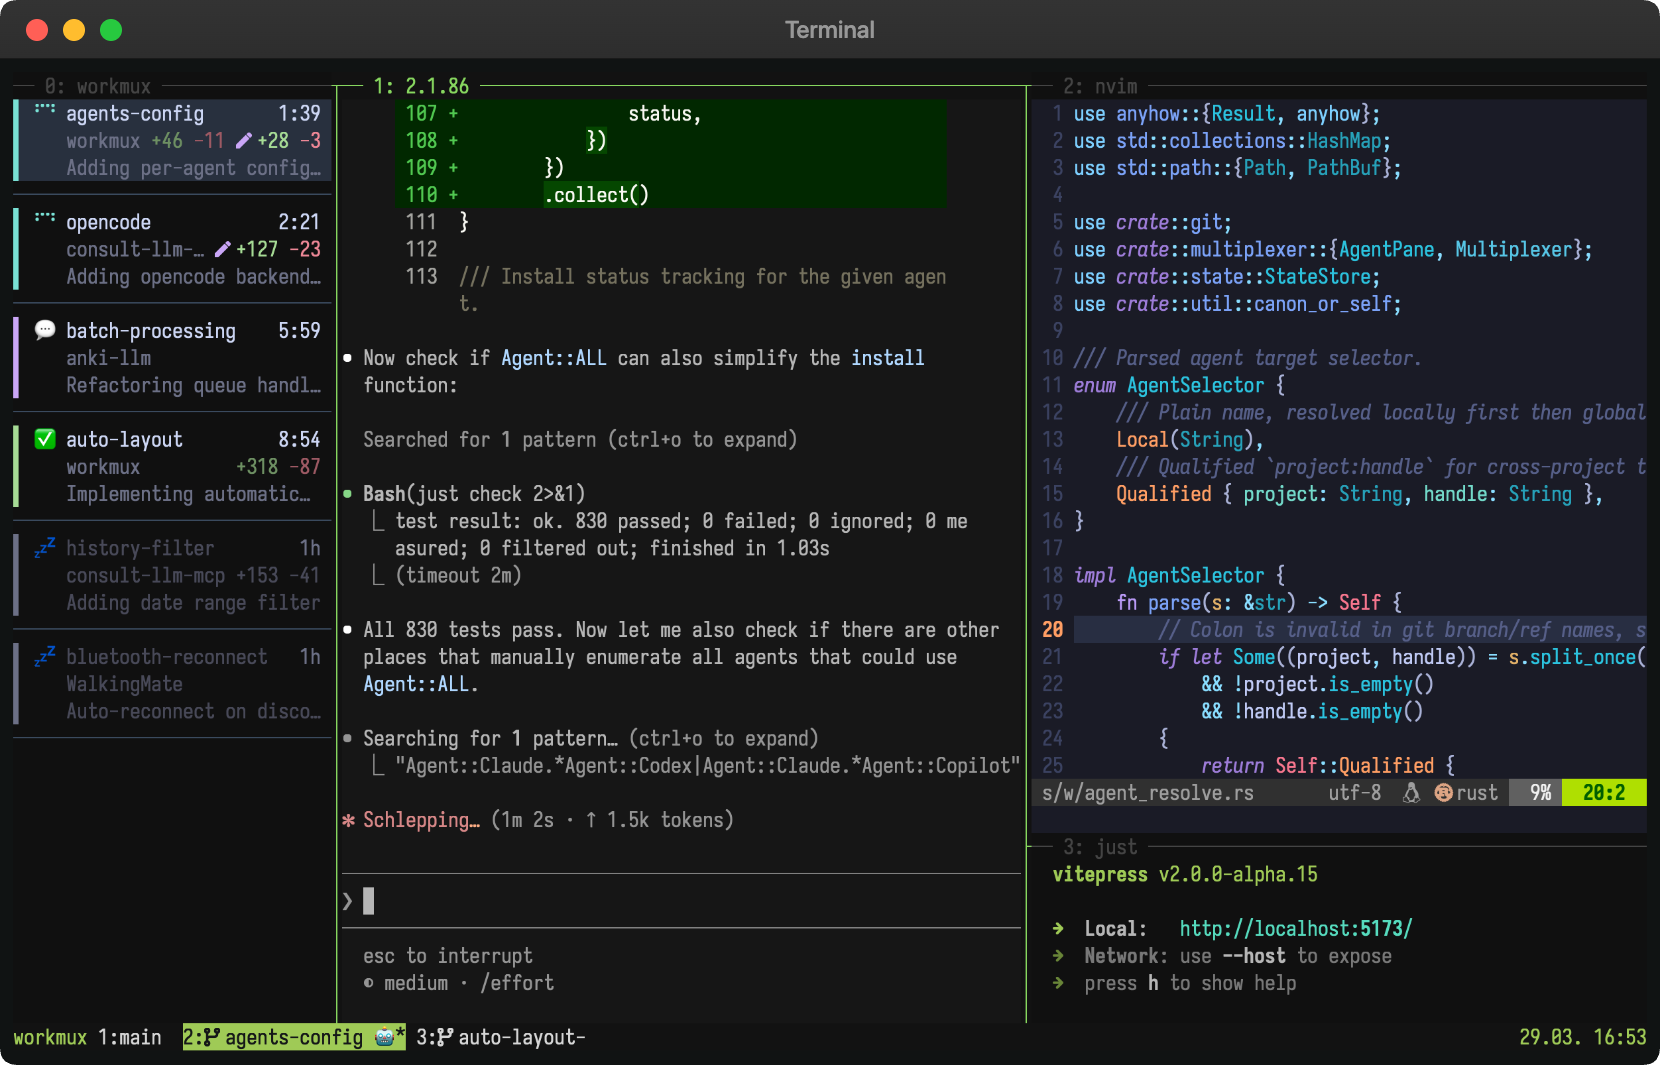The height and width of the screenshot is (1065, 1660).
Task: Toggle the green checkmark on auto-layout session
Action: tap(44, 438)
